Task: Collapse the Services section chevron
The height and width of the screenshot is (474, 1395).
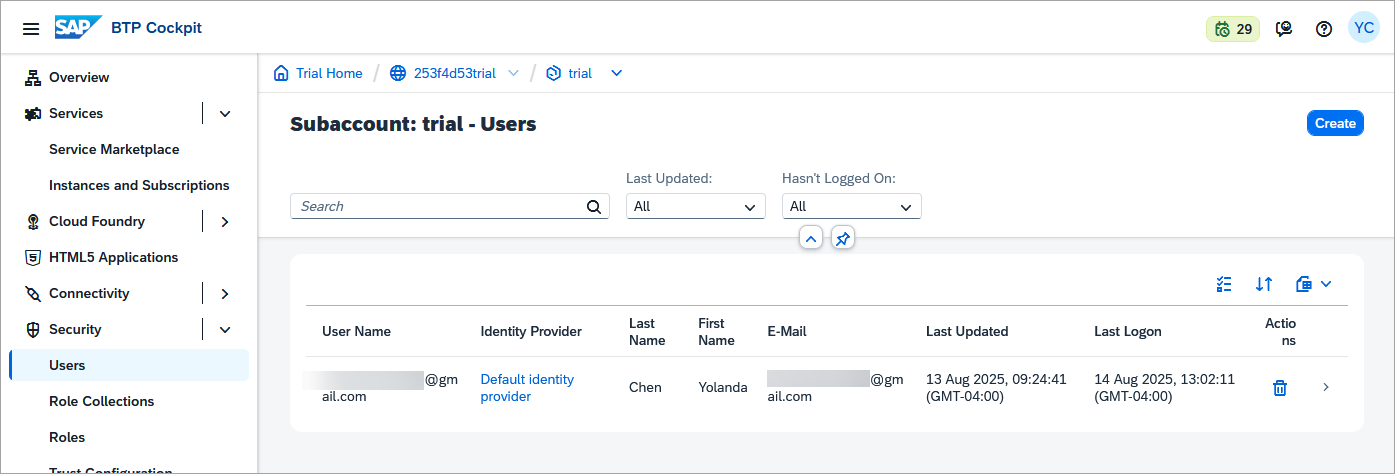Action: coord(225,113)
